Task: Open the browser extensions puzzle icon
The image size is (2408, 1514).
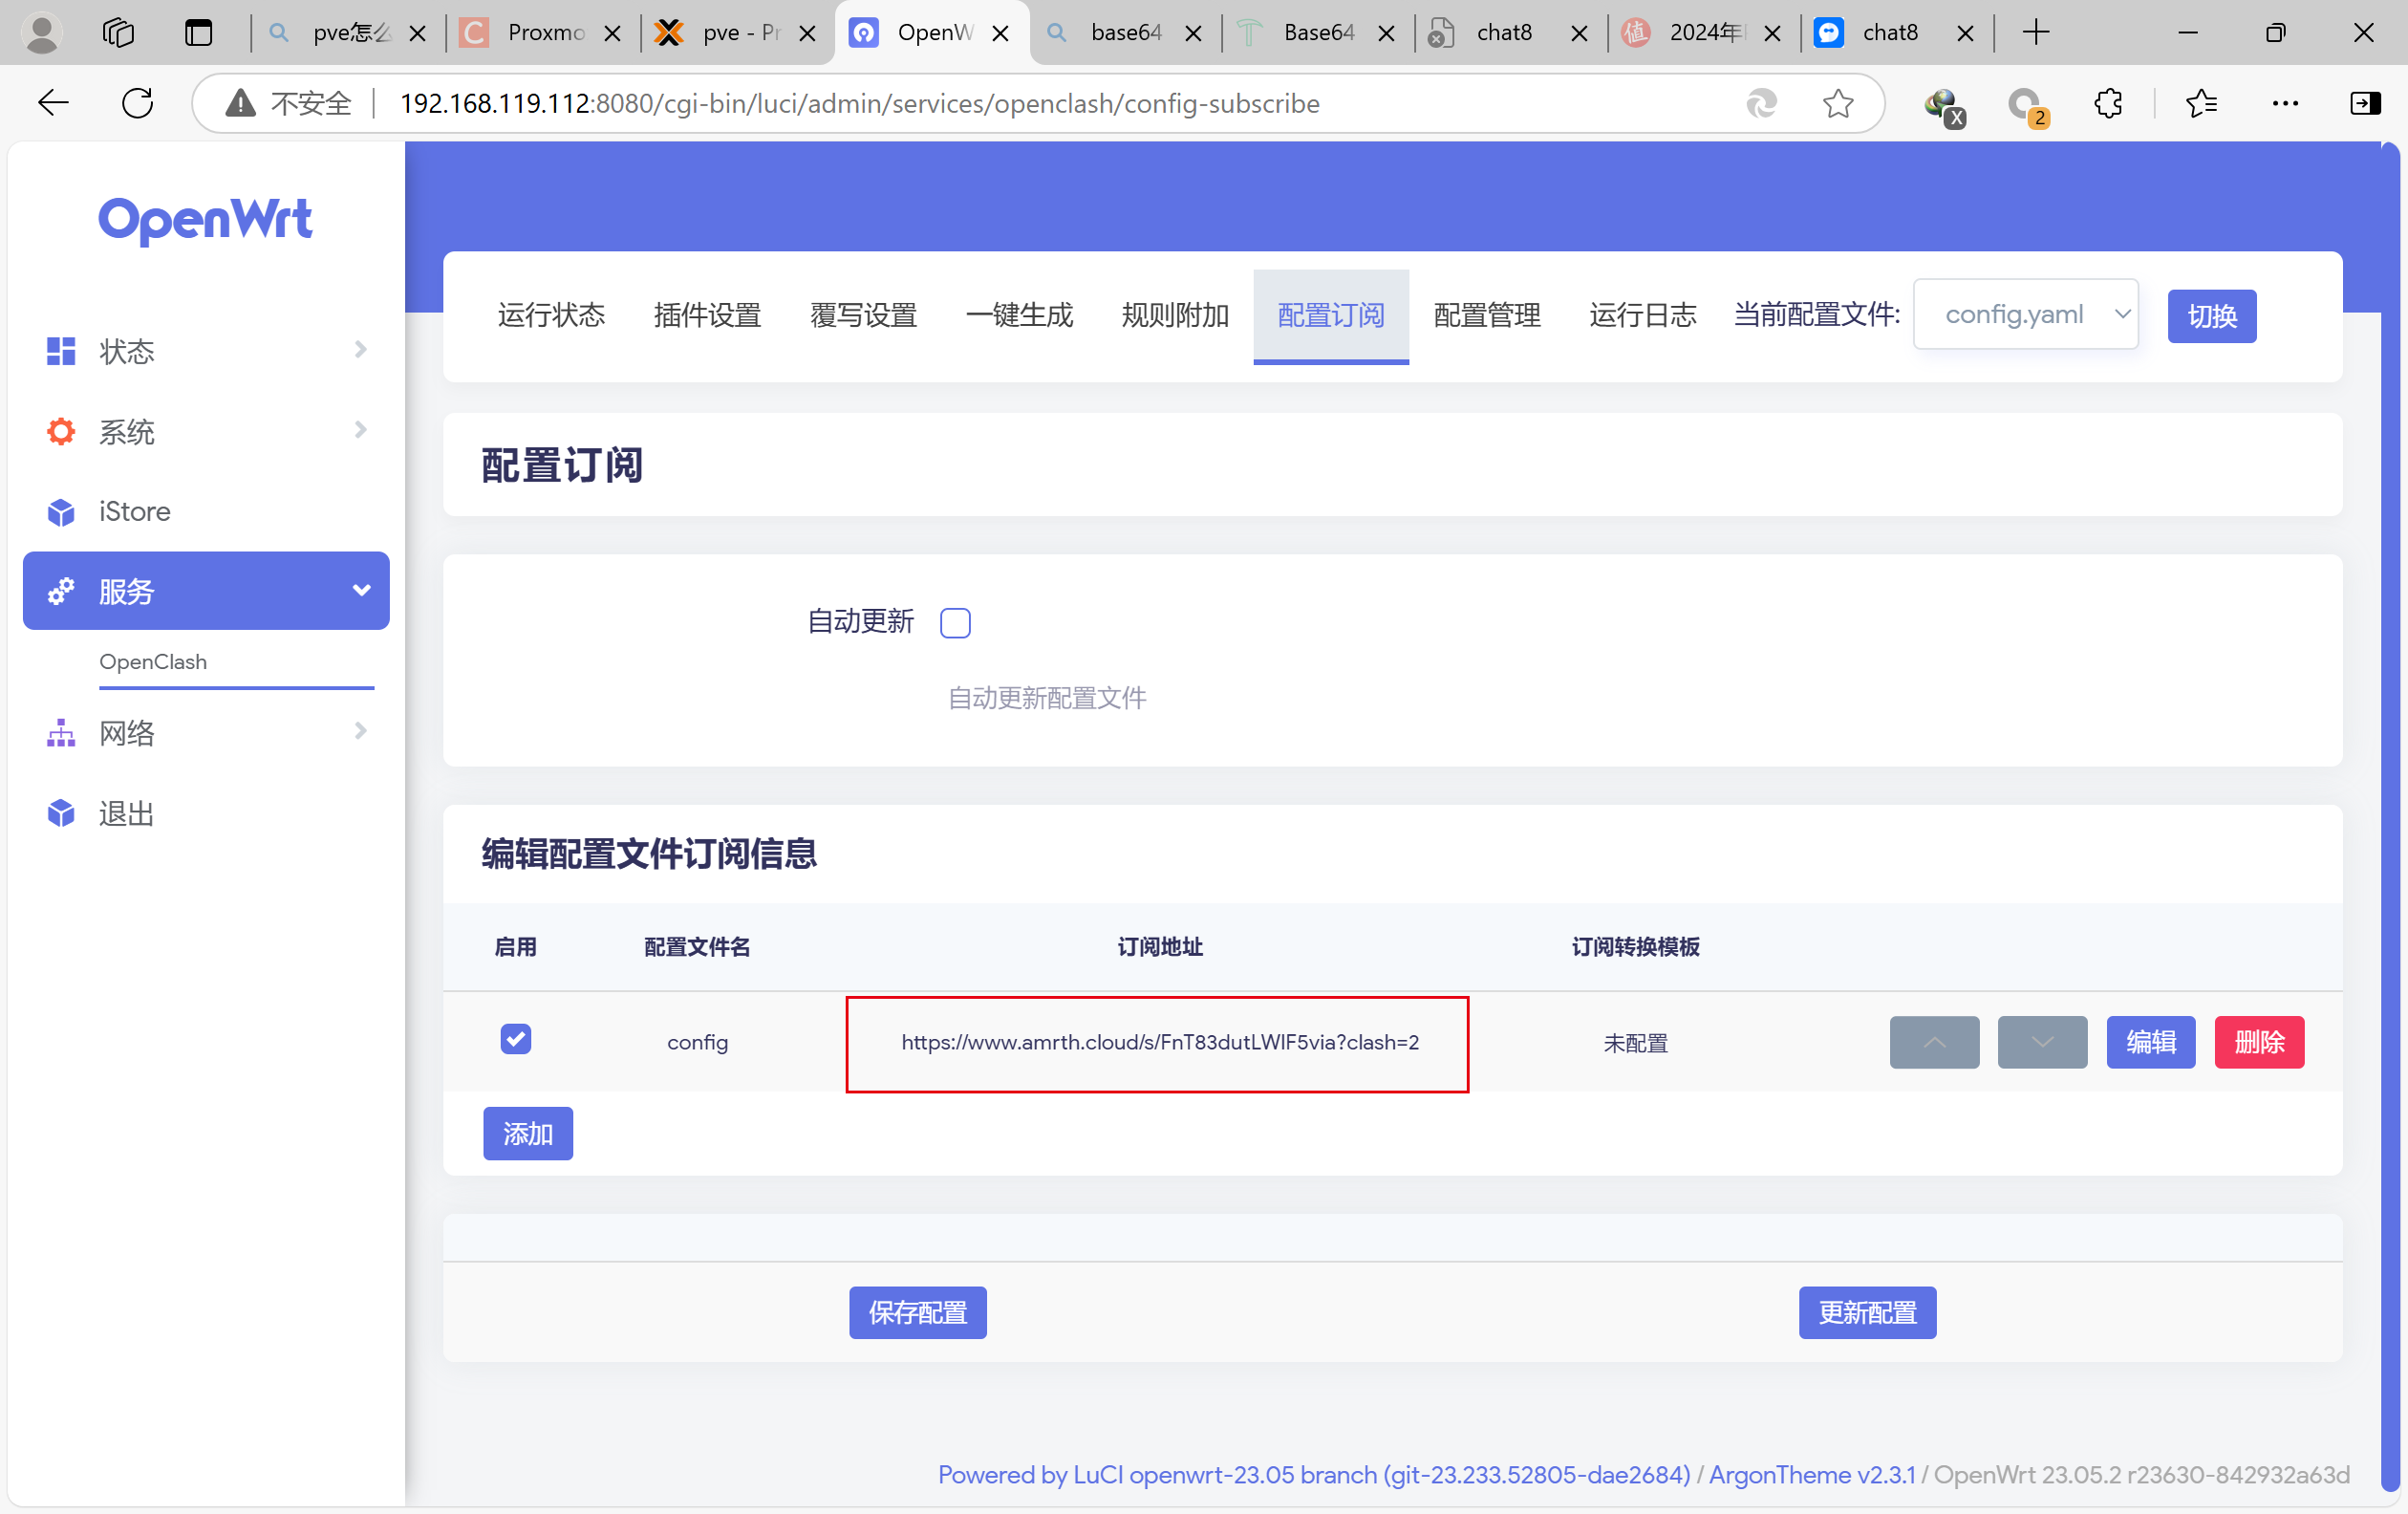Action: point(2108,103)
